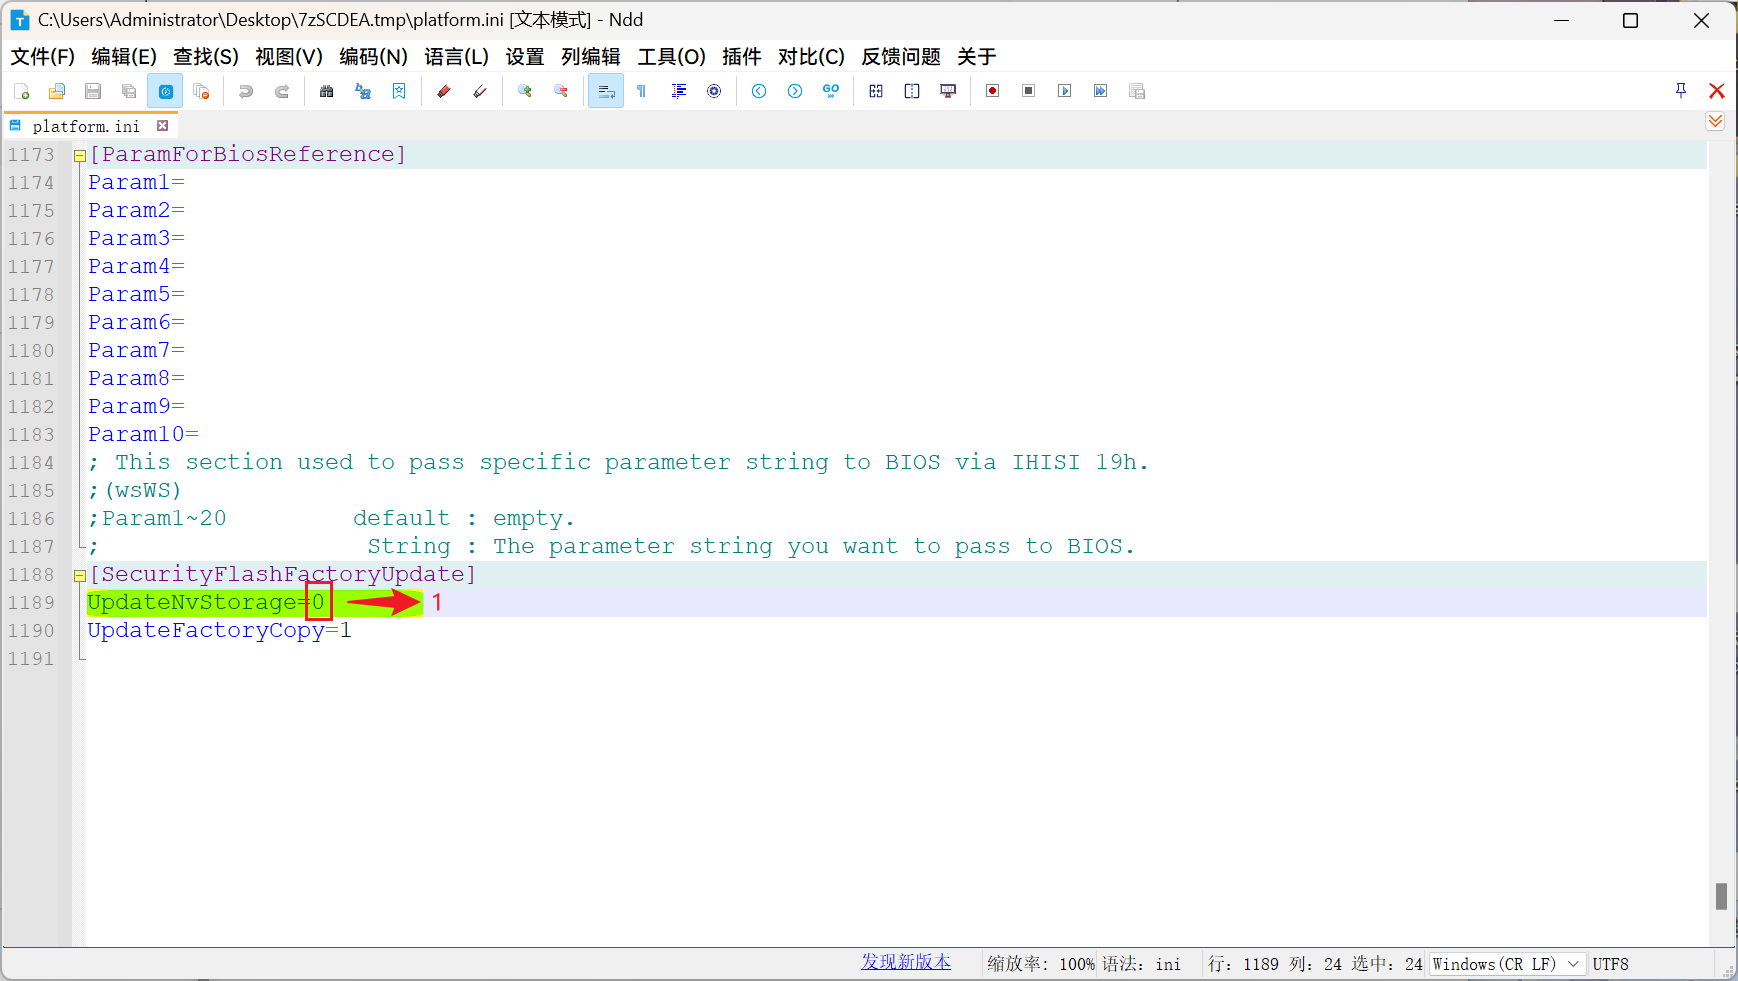Open the Windows (CR LF) line ending dropdown

tap(1506, 964)
